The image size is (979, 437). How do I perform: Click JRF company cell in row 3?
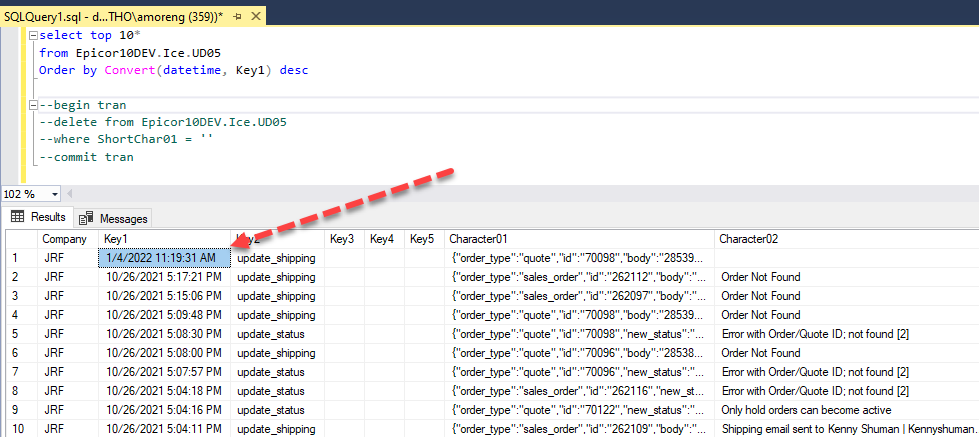point(67,296)
